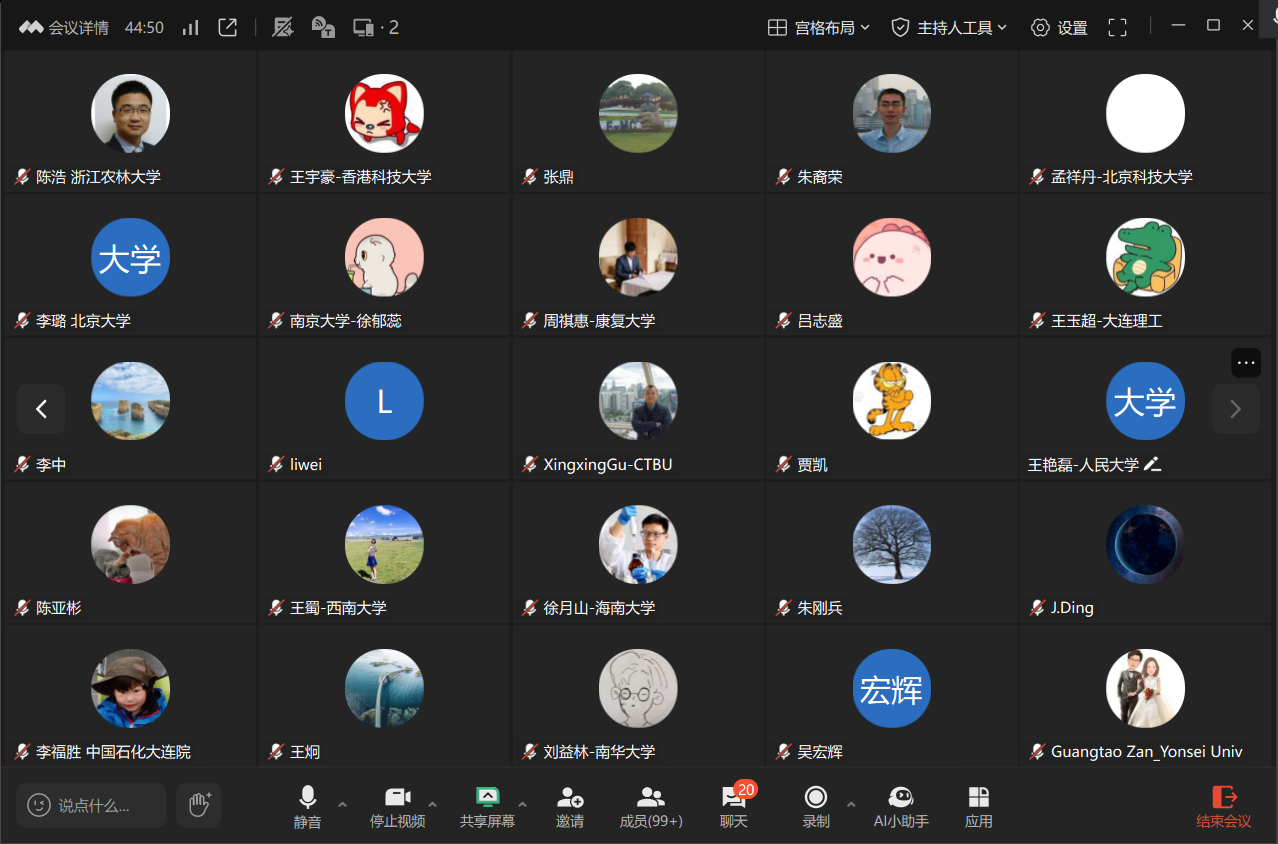The image size is (1278, 844).
Task: Expand the 宫格布局 layout dropdown
Action: 819,28
